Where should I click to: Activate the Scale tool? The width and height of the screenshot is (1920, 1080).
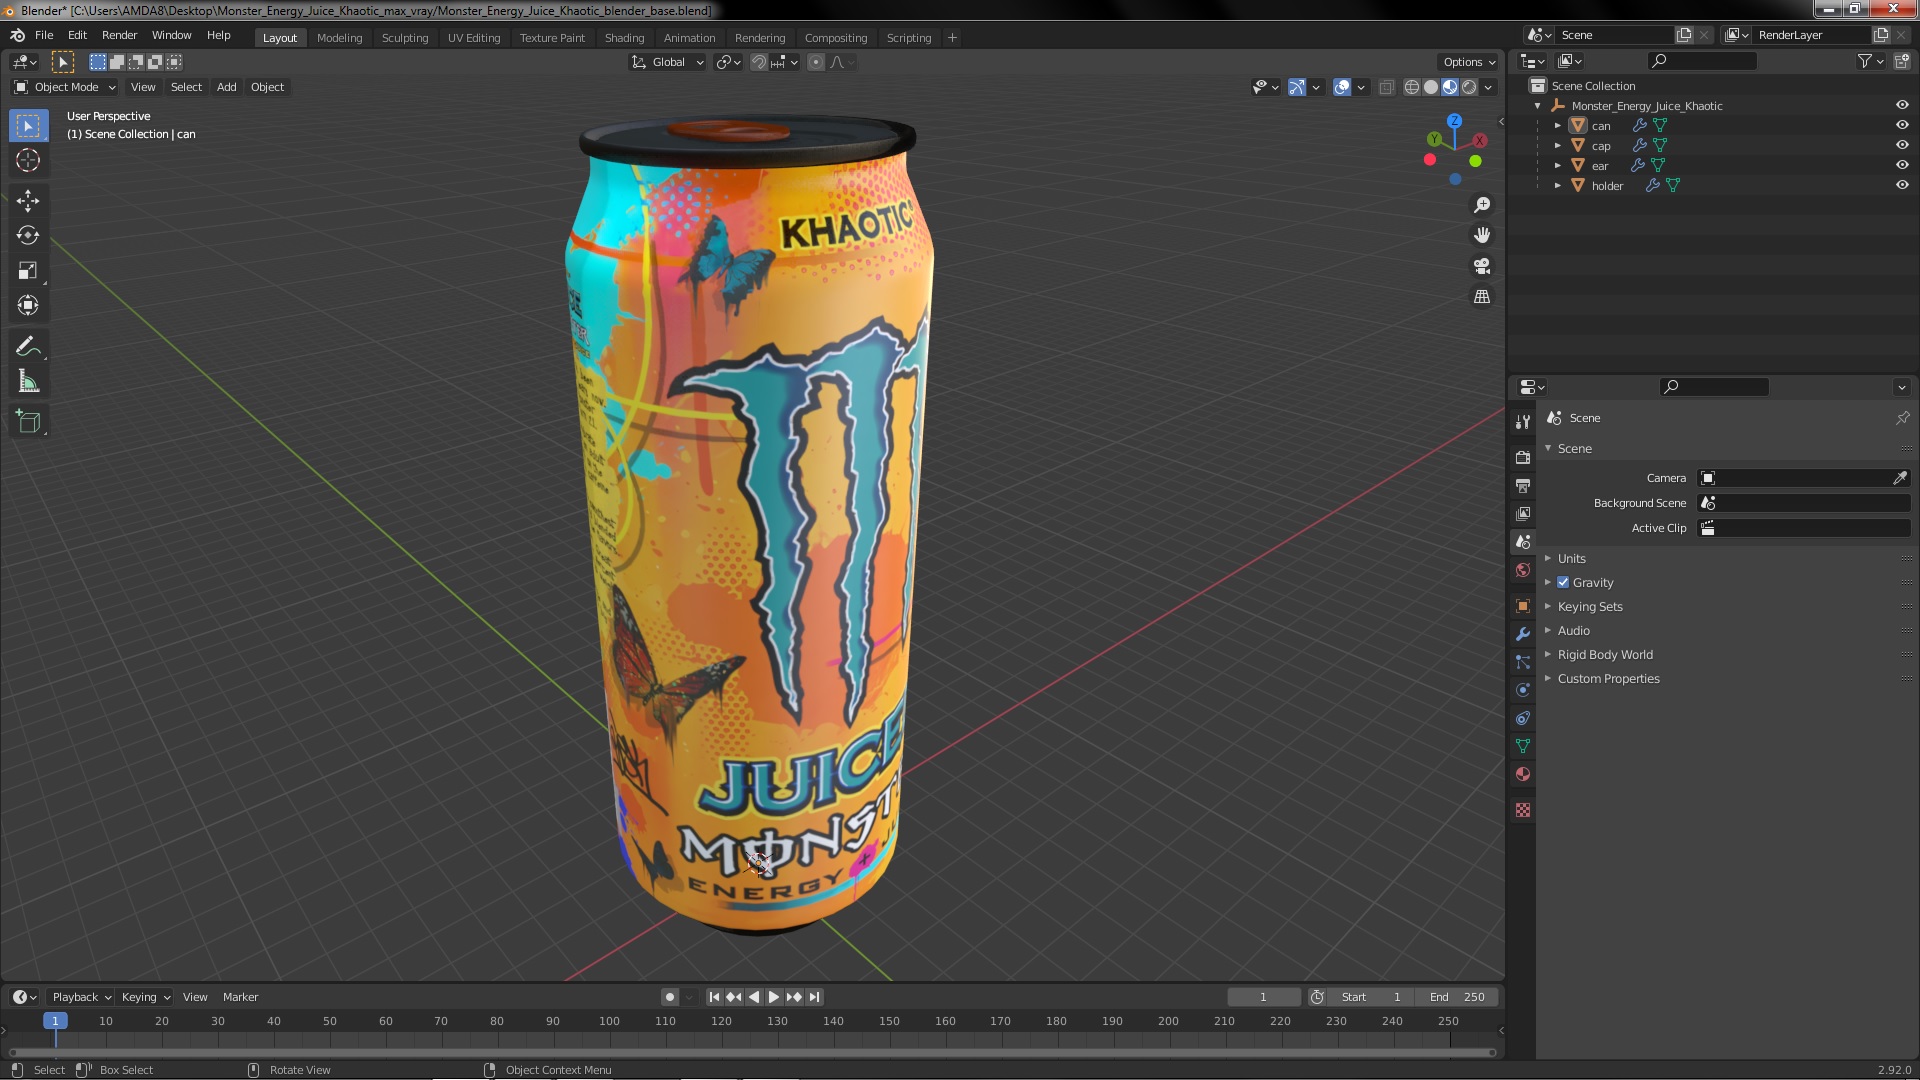point(28,271)
